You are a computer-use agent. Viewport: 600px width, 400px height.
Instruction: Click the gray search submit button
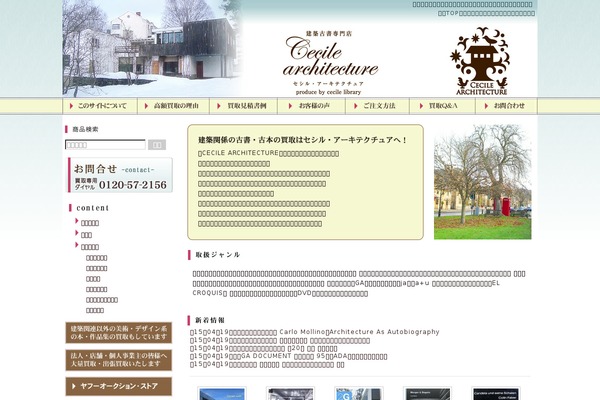pyautogui.click(x=157, y=145)
